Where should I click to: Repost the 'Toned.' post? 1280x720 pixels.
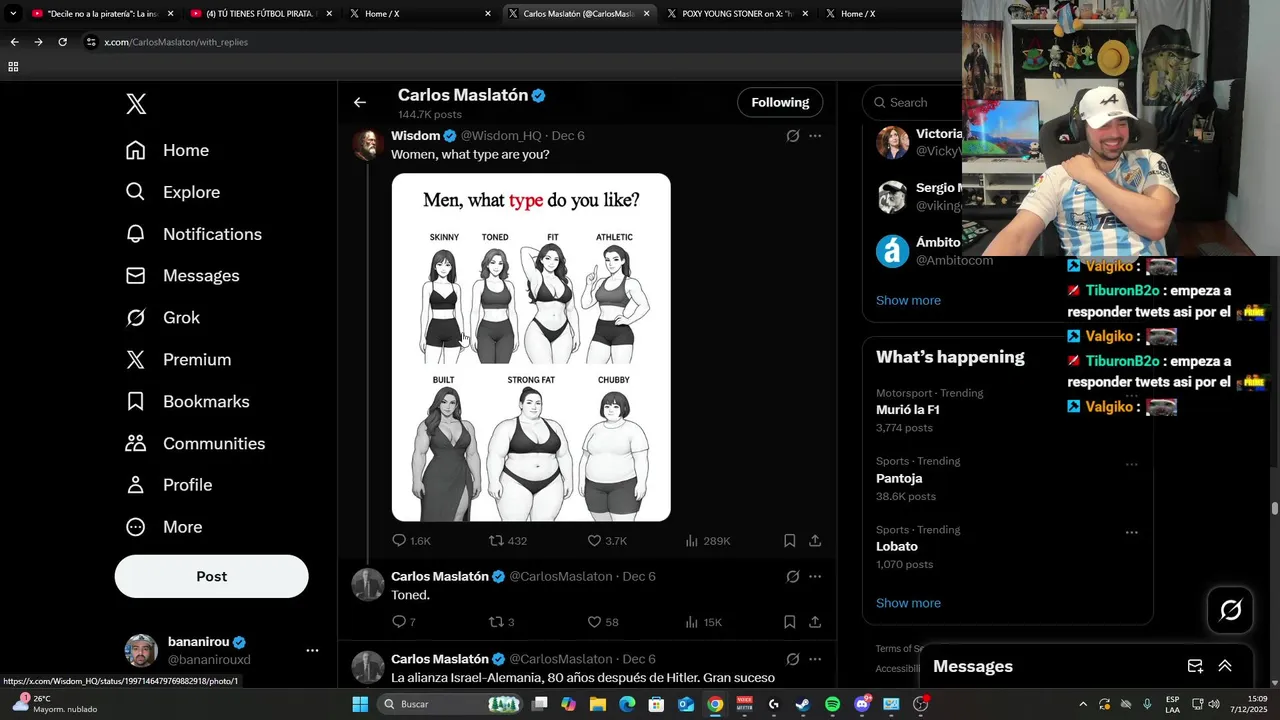[x=501, y=622]
